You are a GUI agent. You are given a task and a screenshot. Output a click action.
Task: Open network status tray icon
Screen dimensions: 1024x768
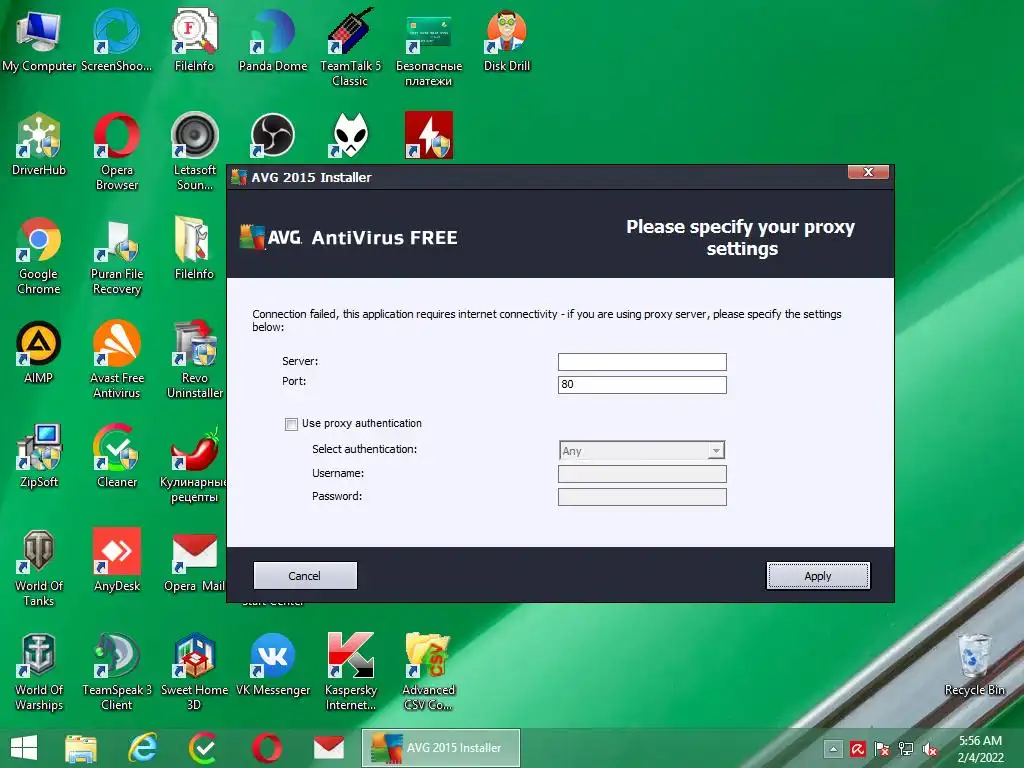tap(906, 749)
